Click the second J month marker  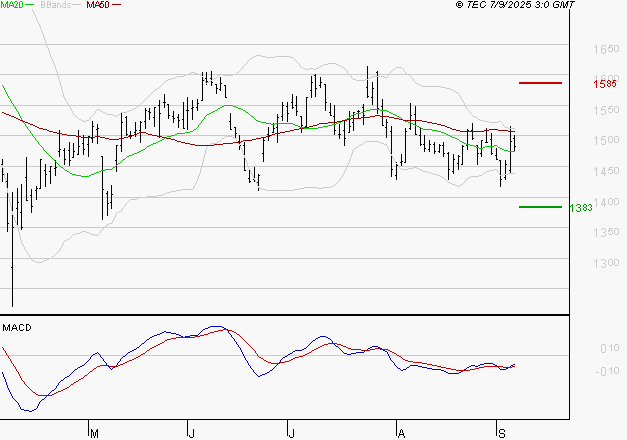[x=292, y=434]
